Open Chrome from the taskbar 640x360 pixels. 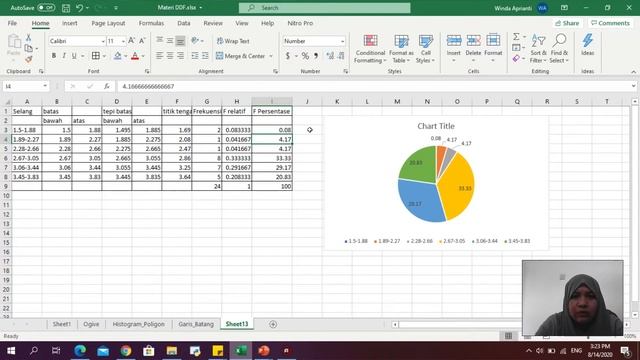(x=126, y=351)
